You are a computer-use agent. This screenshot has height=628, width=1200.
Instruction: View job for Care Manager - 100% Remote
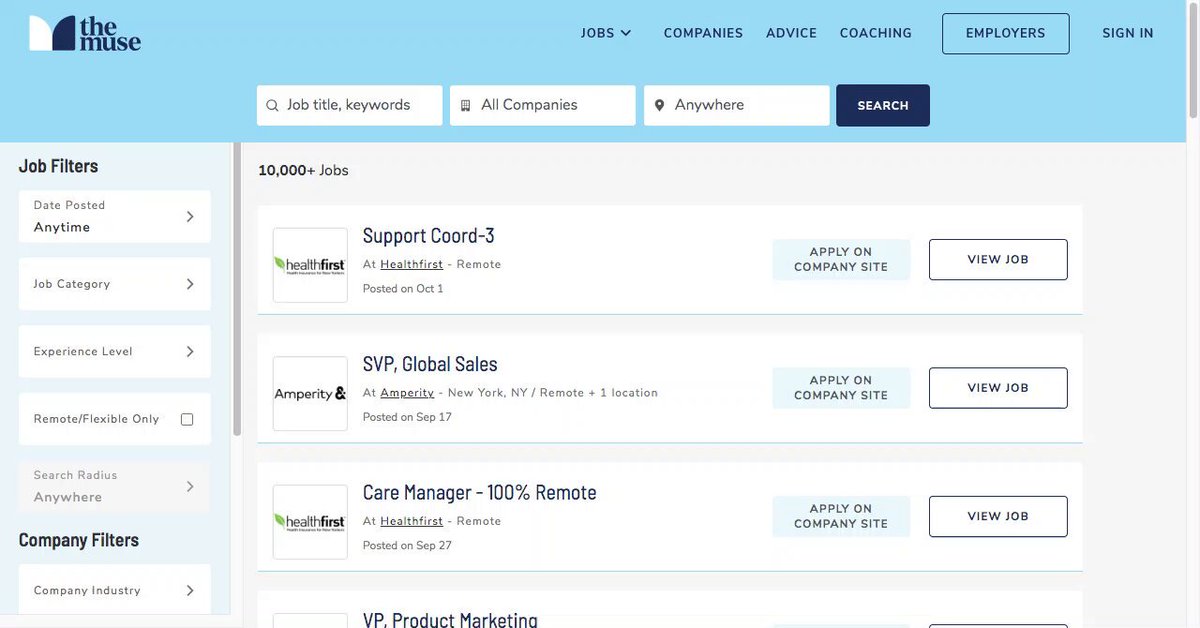(998, 516)
